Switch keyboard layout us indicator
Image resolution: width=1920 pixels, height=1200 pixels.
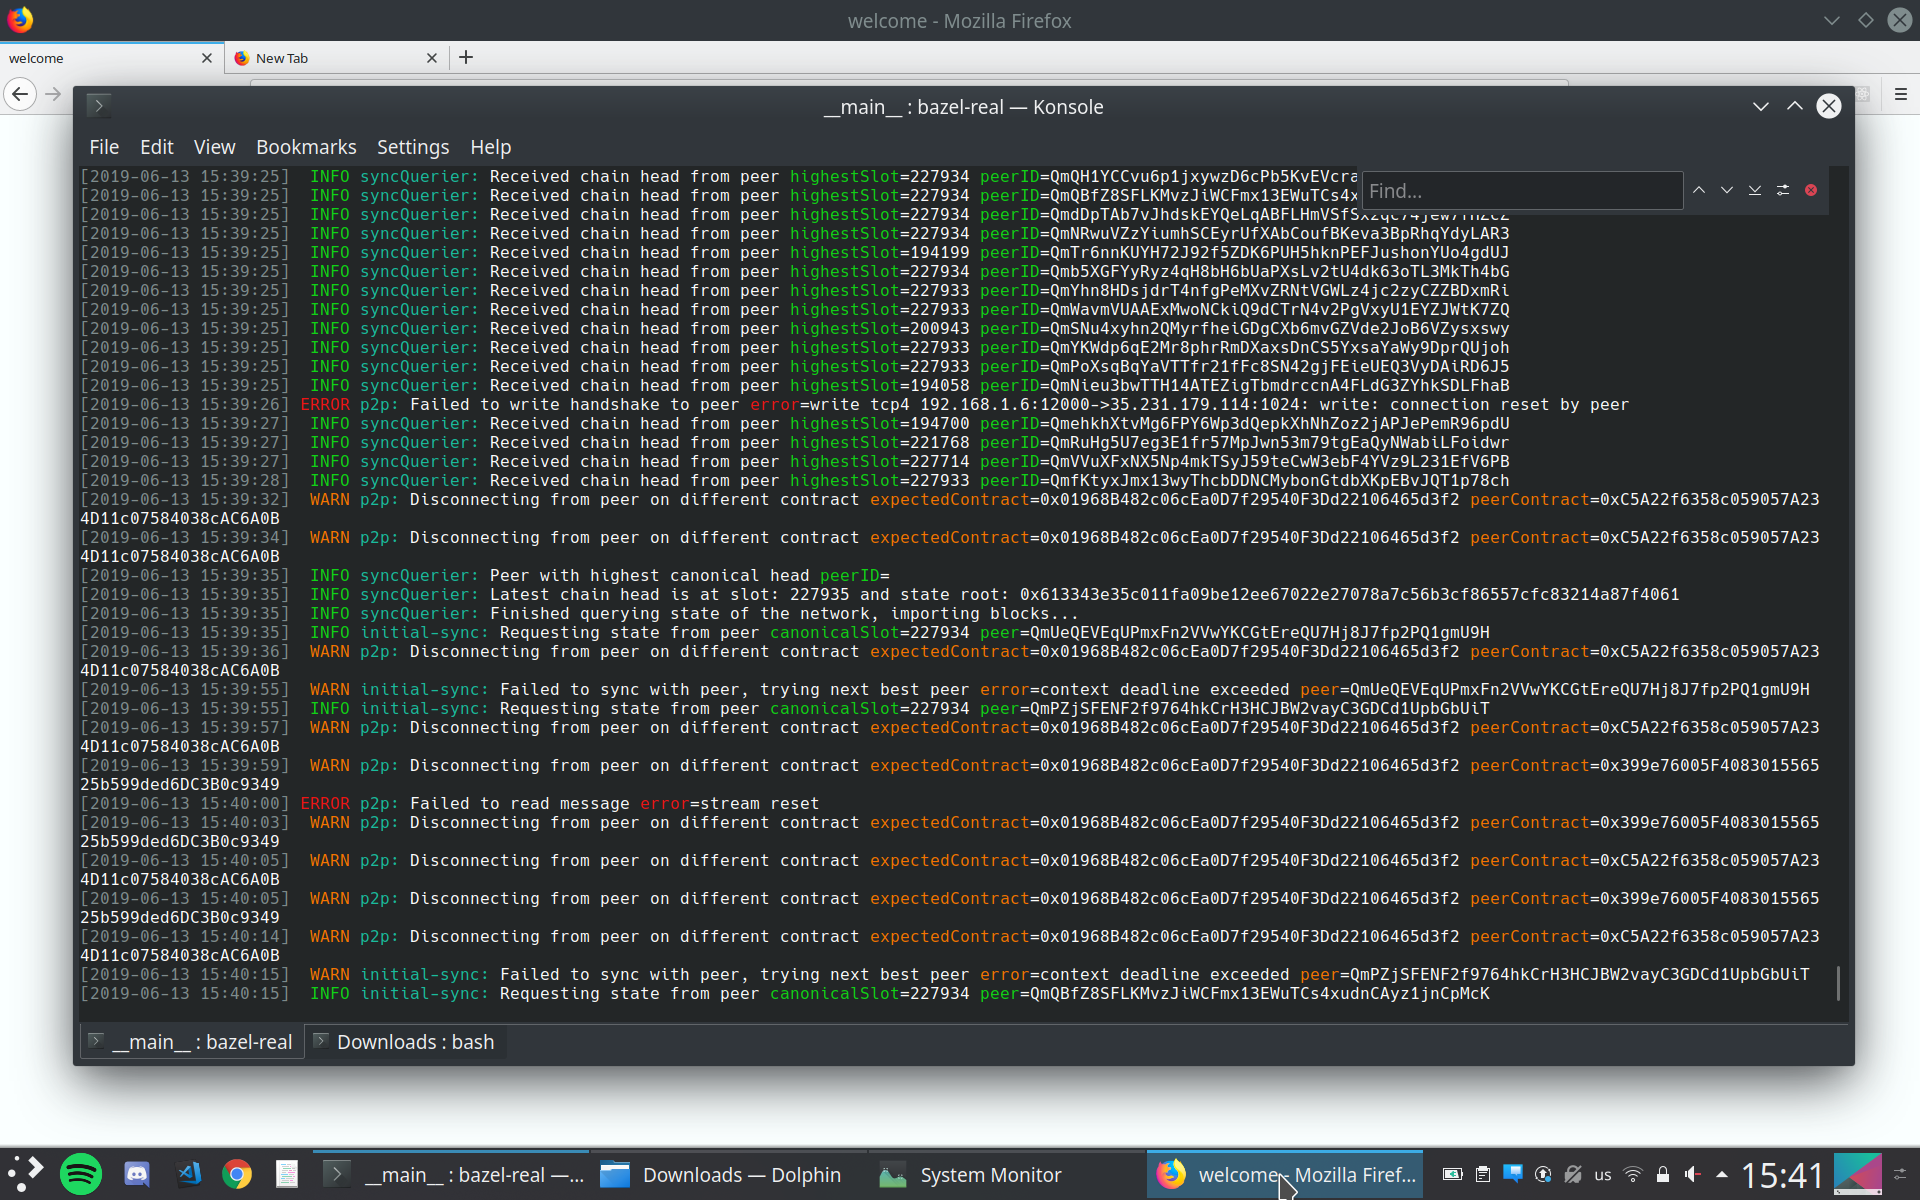tap(1603, 1175)
